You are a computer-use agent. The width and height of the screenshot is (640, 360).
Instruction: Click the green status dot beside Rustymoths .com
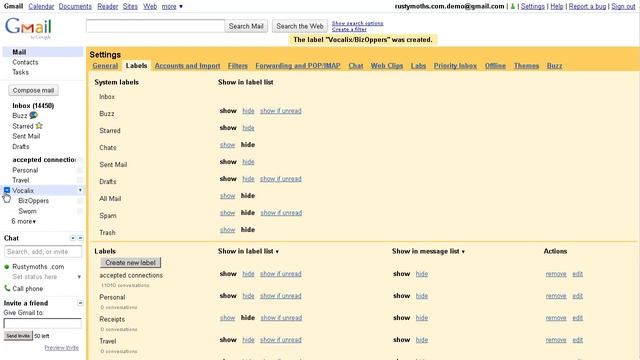[x=7, y=267]
